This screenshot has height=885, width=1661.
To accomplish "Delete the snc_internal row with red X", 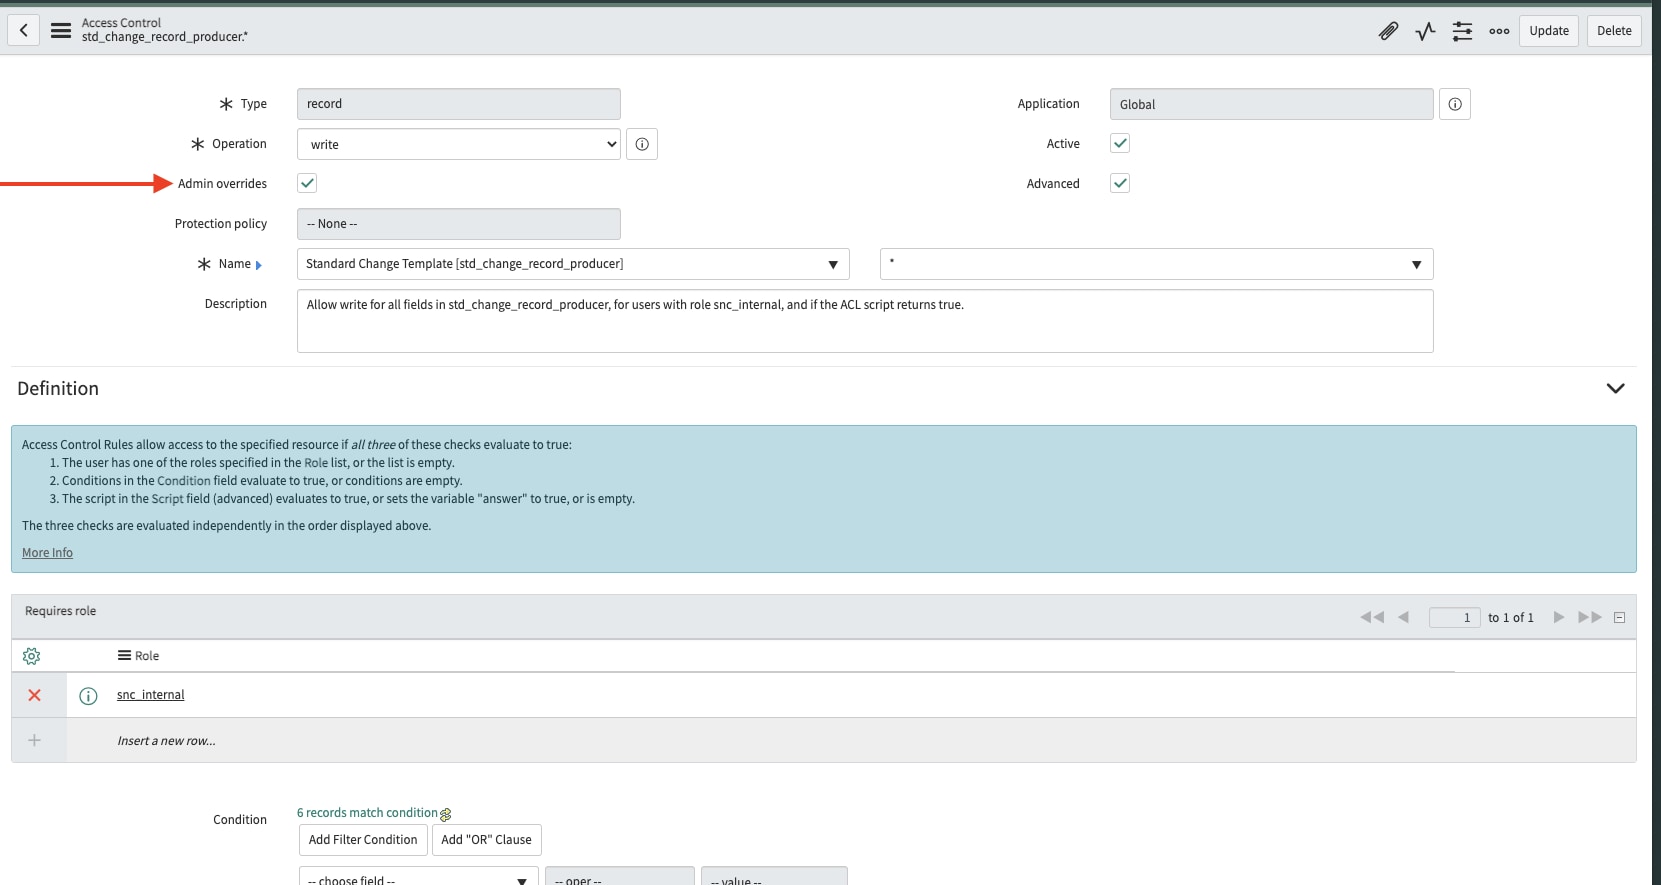I will (35, 695).
